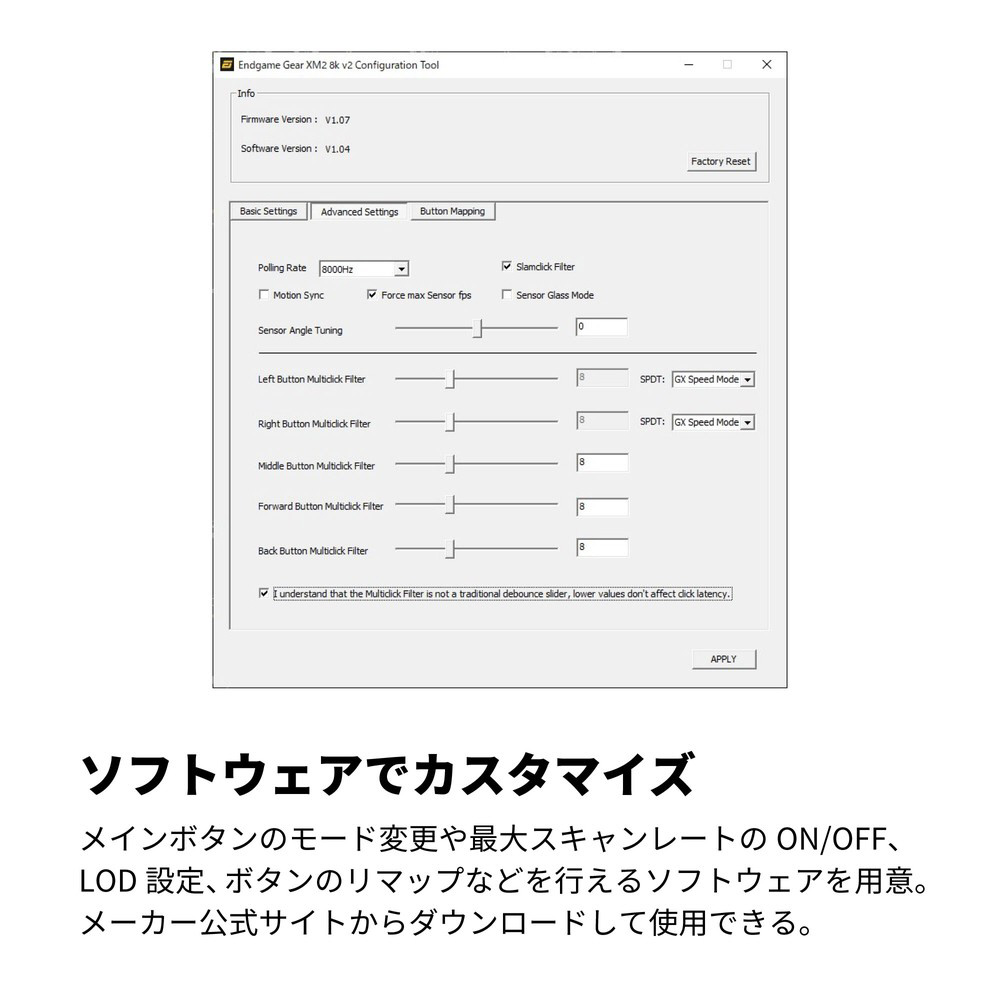This screenshot has height=1000, width=1000.
Task: Disable the Slamclick Filter checkbox
Action: pos(507,267)
